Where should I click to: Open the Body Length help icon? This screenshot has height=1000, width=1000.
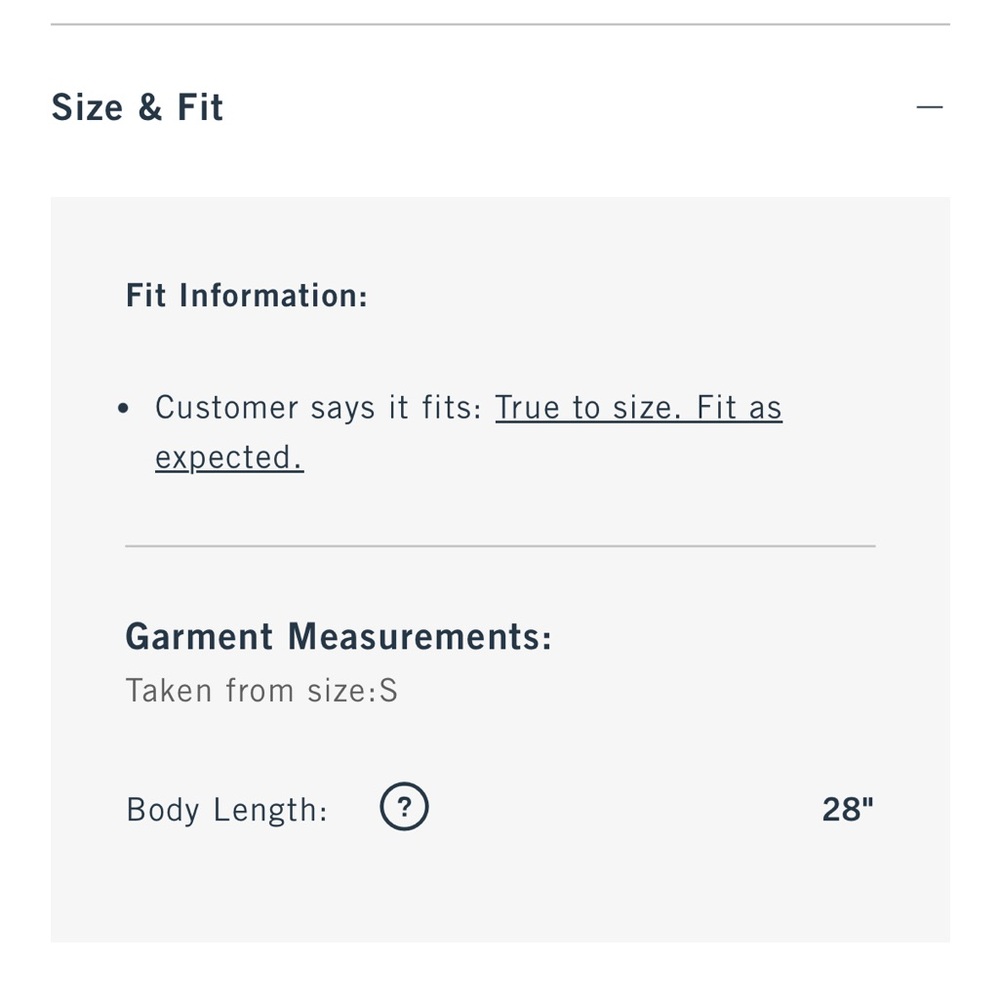click(x=404, y=808)
